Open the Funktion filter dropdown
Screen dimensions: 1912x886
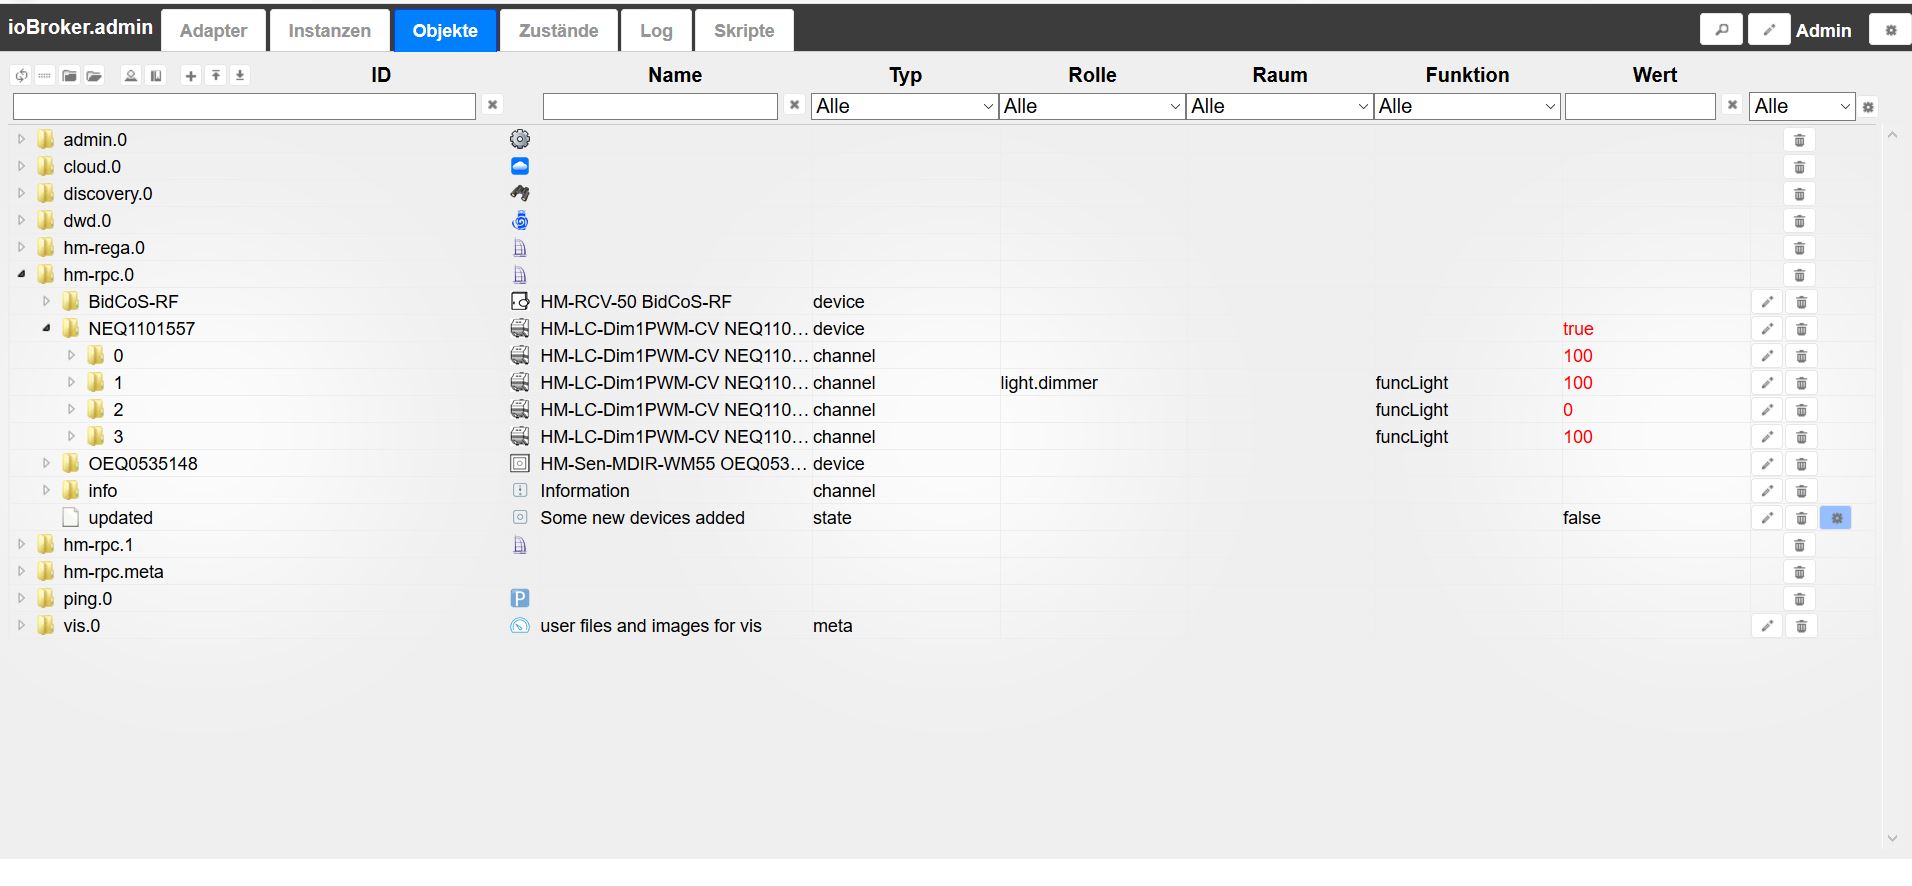coord(1467,106)
